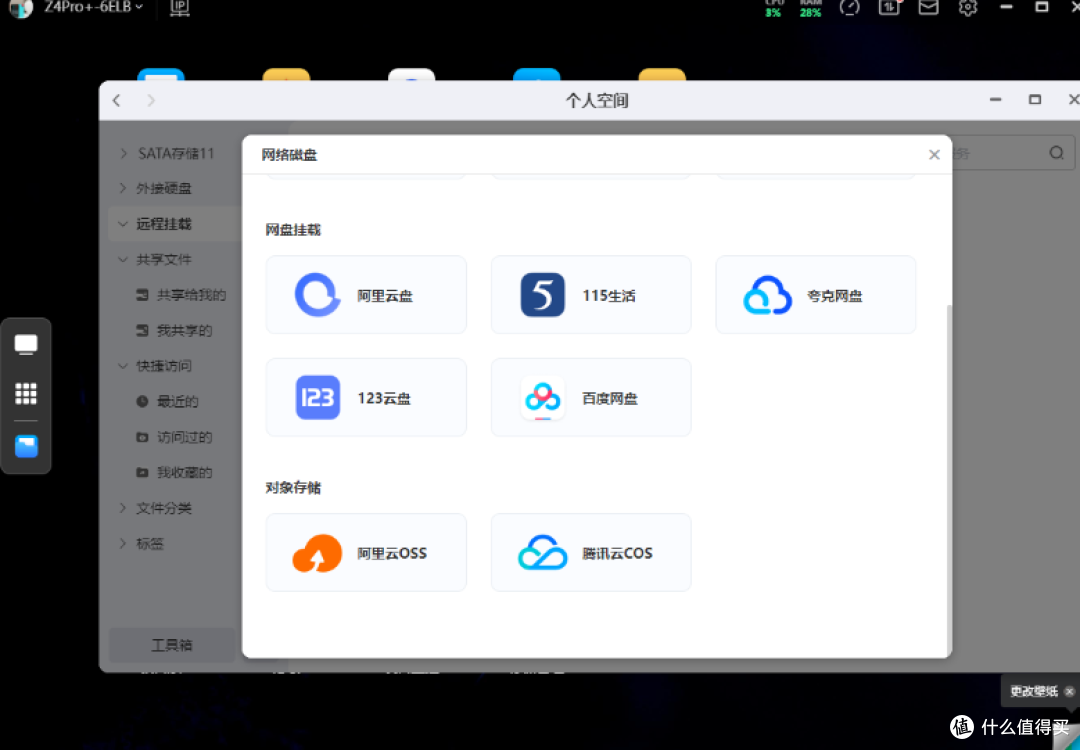Click the 网盘挂载 section heading

293,230
